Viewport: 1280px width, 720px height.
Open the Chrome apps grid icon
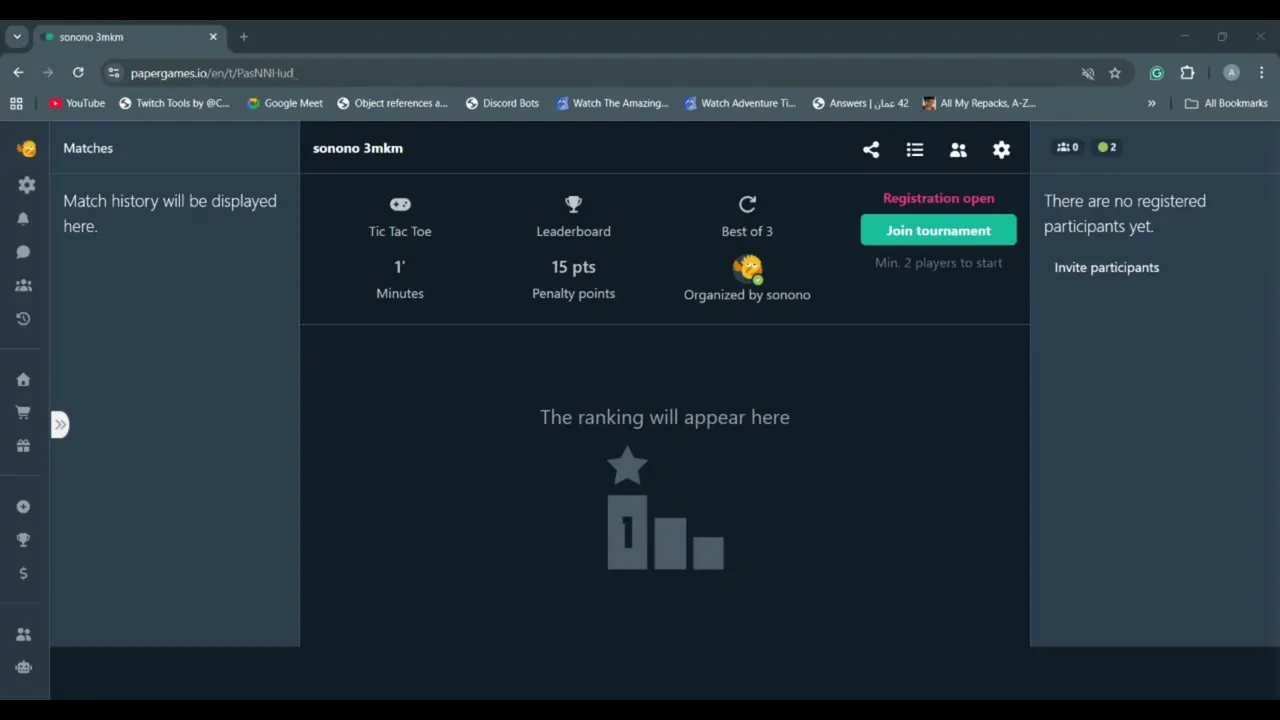(16, 103)
